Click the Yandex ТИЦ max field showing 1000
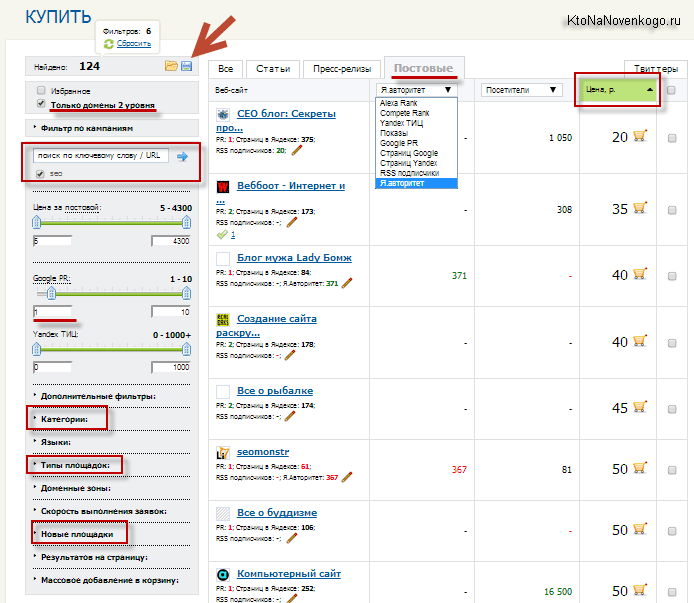 coord(171,367)
